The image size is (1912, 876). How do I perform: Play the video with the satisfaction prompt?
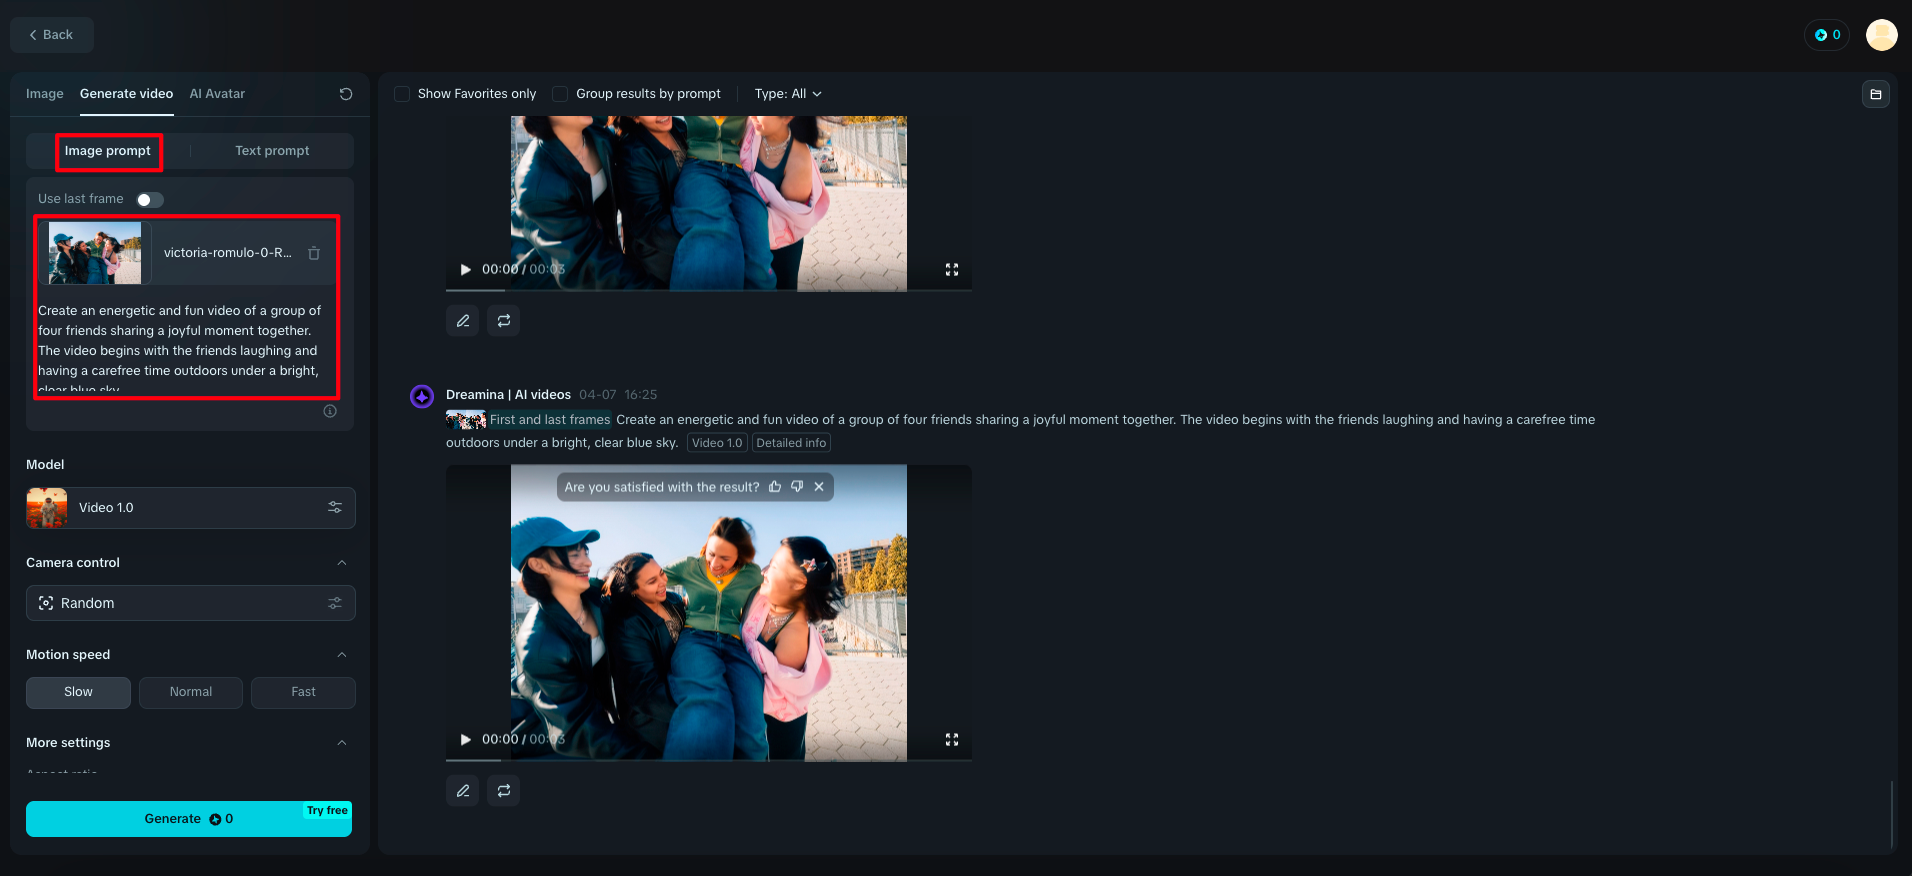pos(465,739)
